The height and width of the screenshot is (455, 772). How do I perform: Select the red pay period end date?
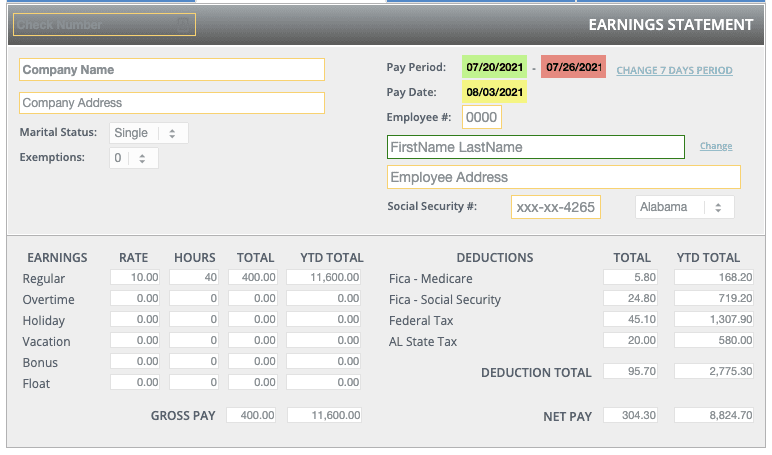[574, 67]
